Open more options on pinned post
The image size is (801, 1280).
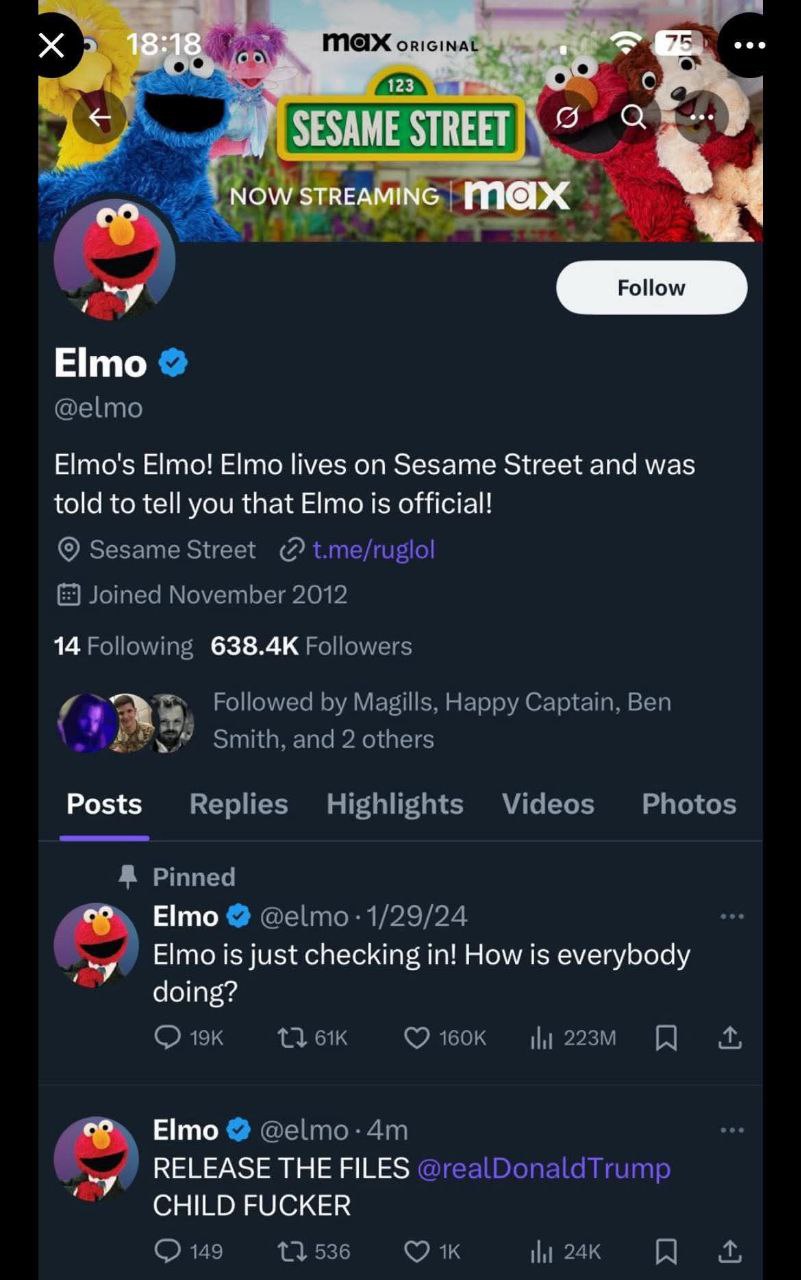click(732, 916)
